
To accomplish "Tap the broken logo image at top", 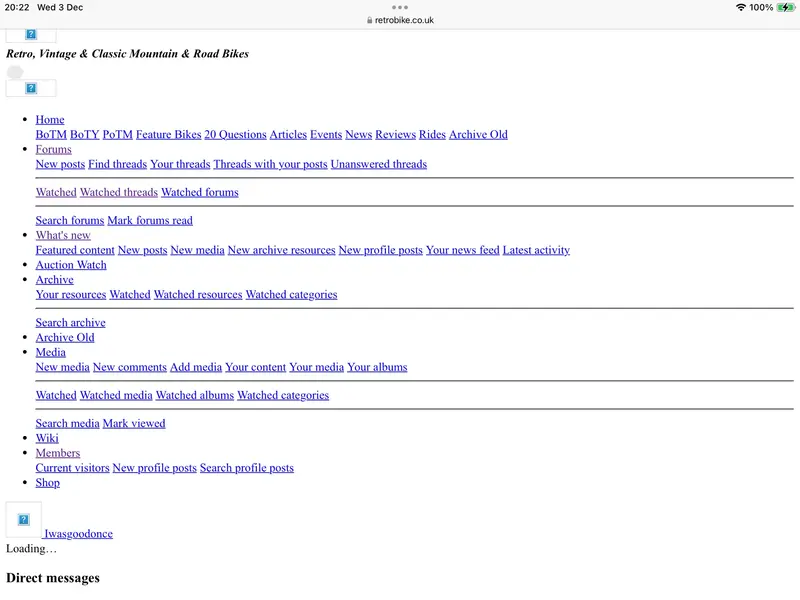I will click(31, 35).
